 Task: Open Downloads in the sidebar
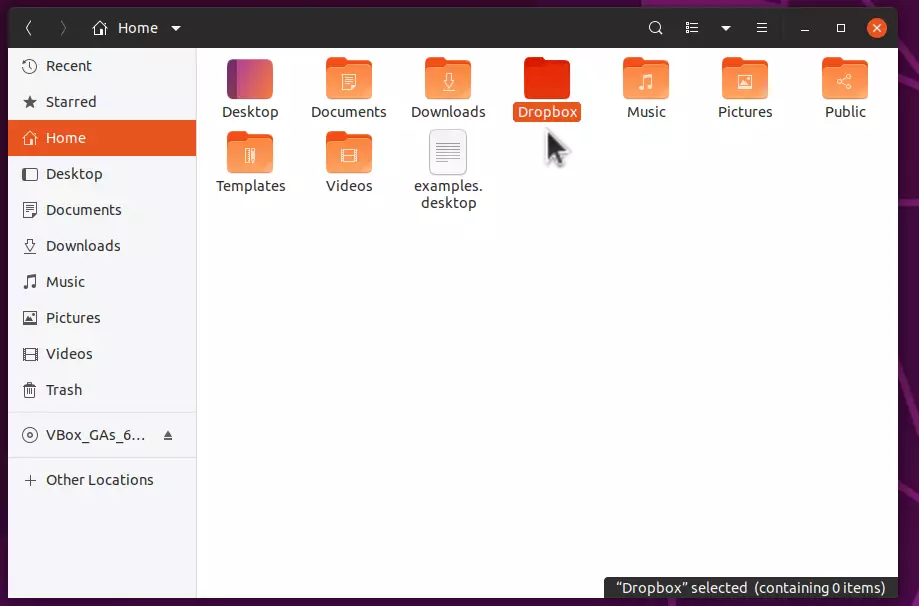click(x=102, y=246)
